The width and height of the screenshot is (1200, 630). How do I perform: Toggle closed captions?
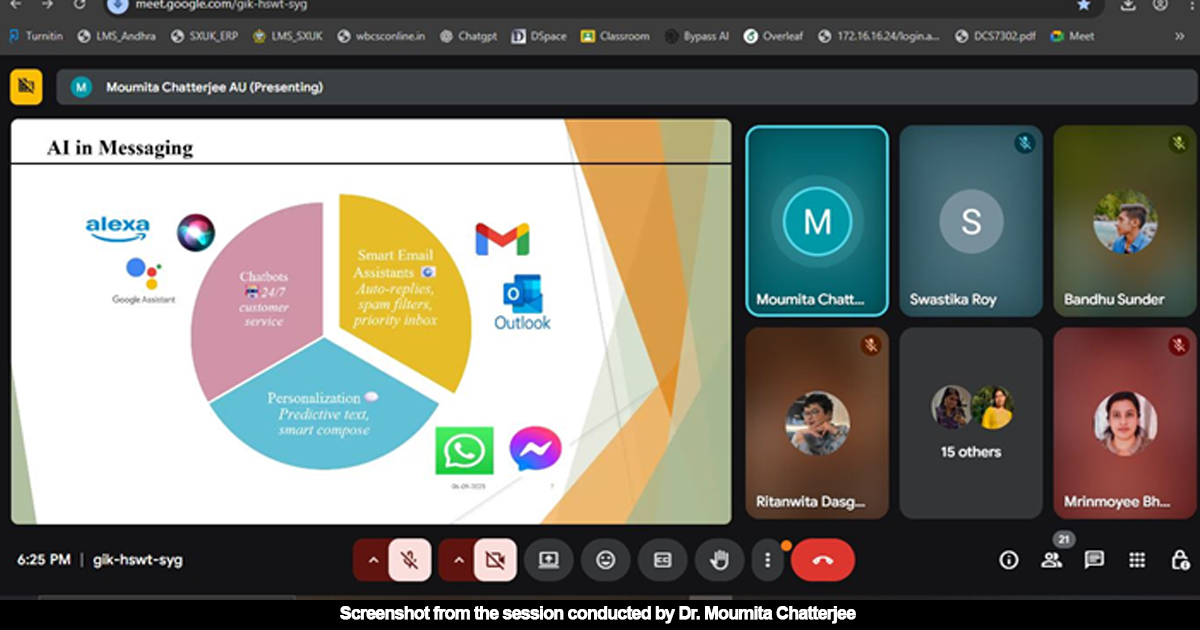[x=662, y=560]
